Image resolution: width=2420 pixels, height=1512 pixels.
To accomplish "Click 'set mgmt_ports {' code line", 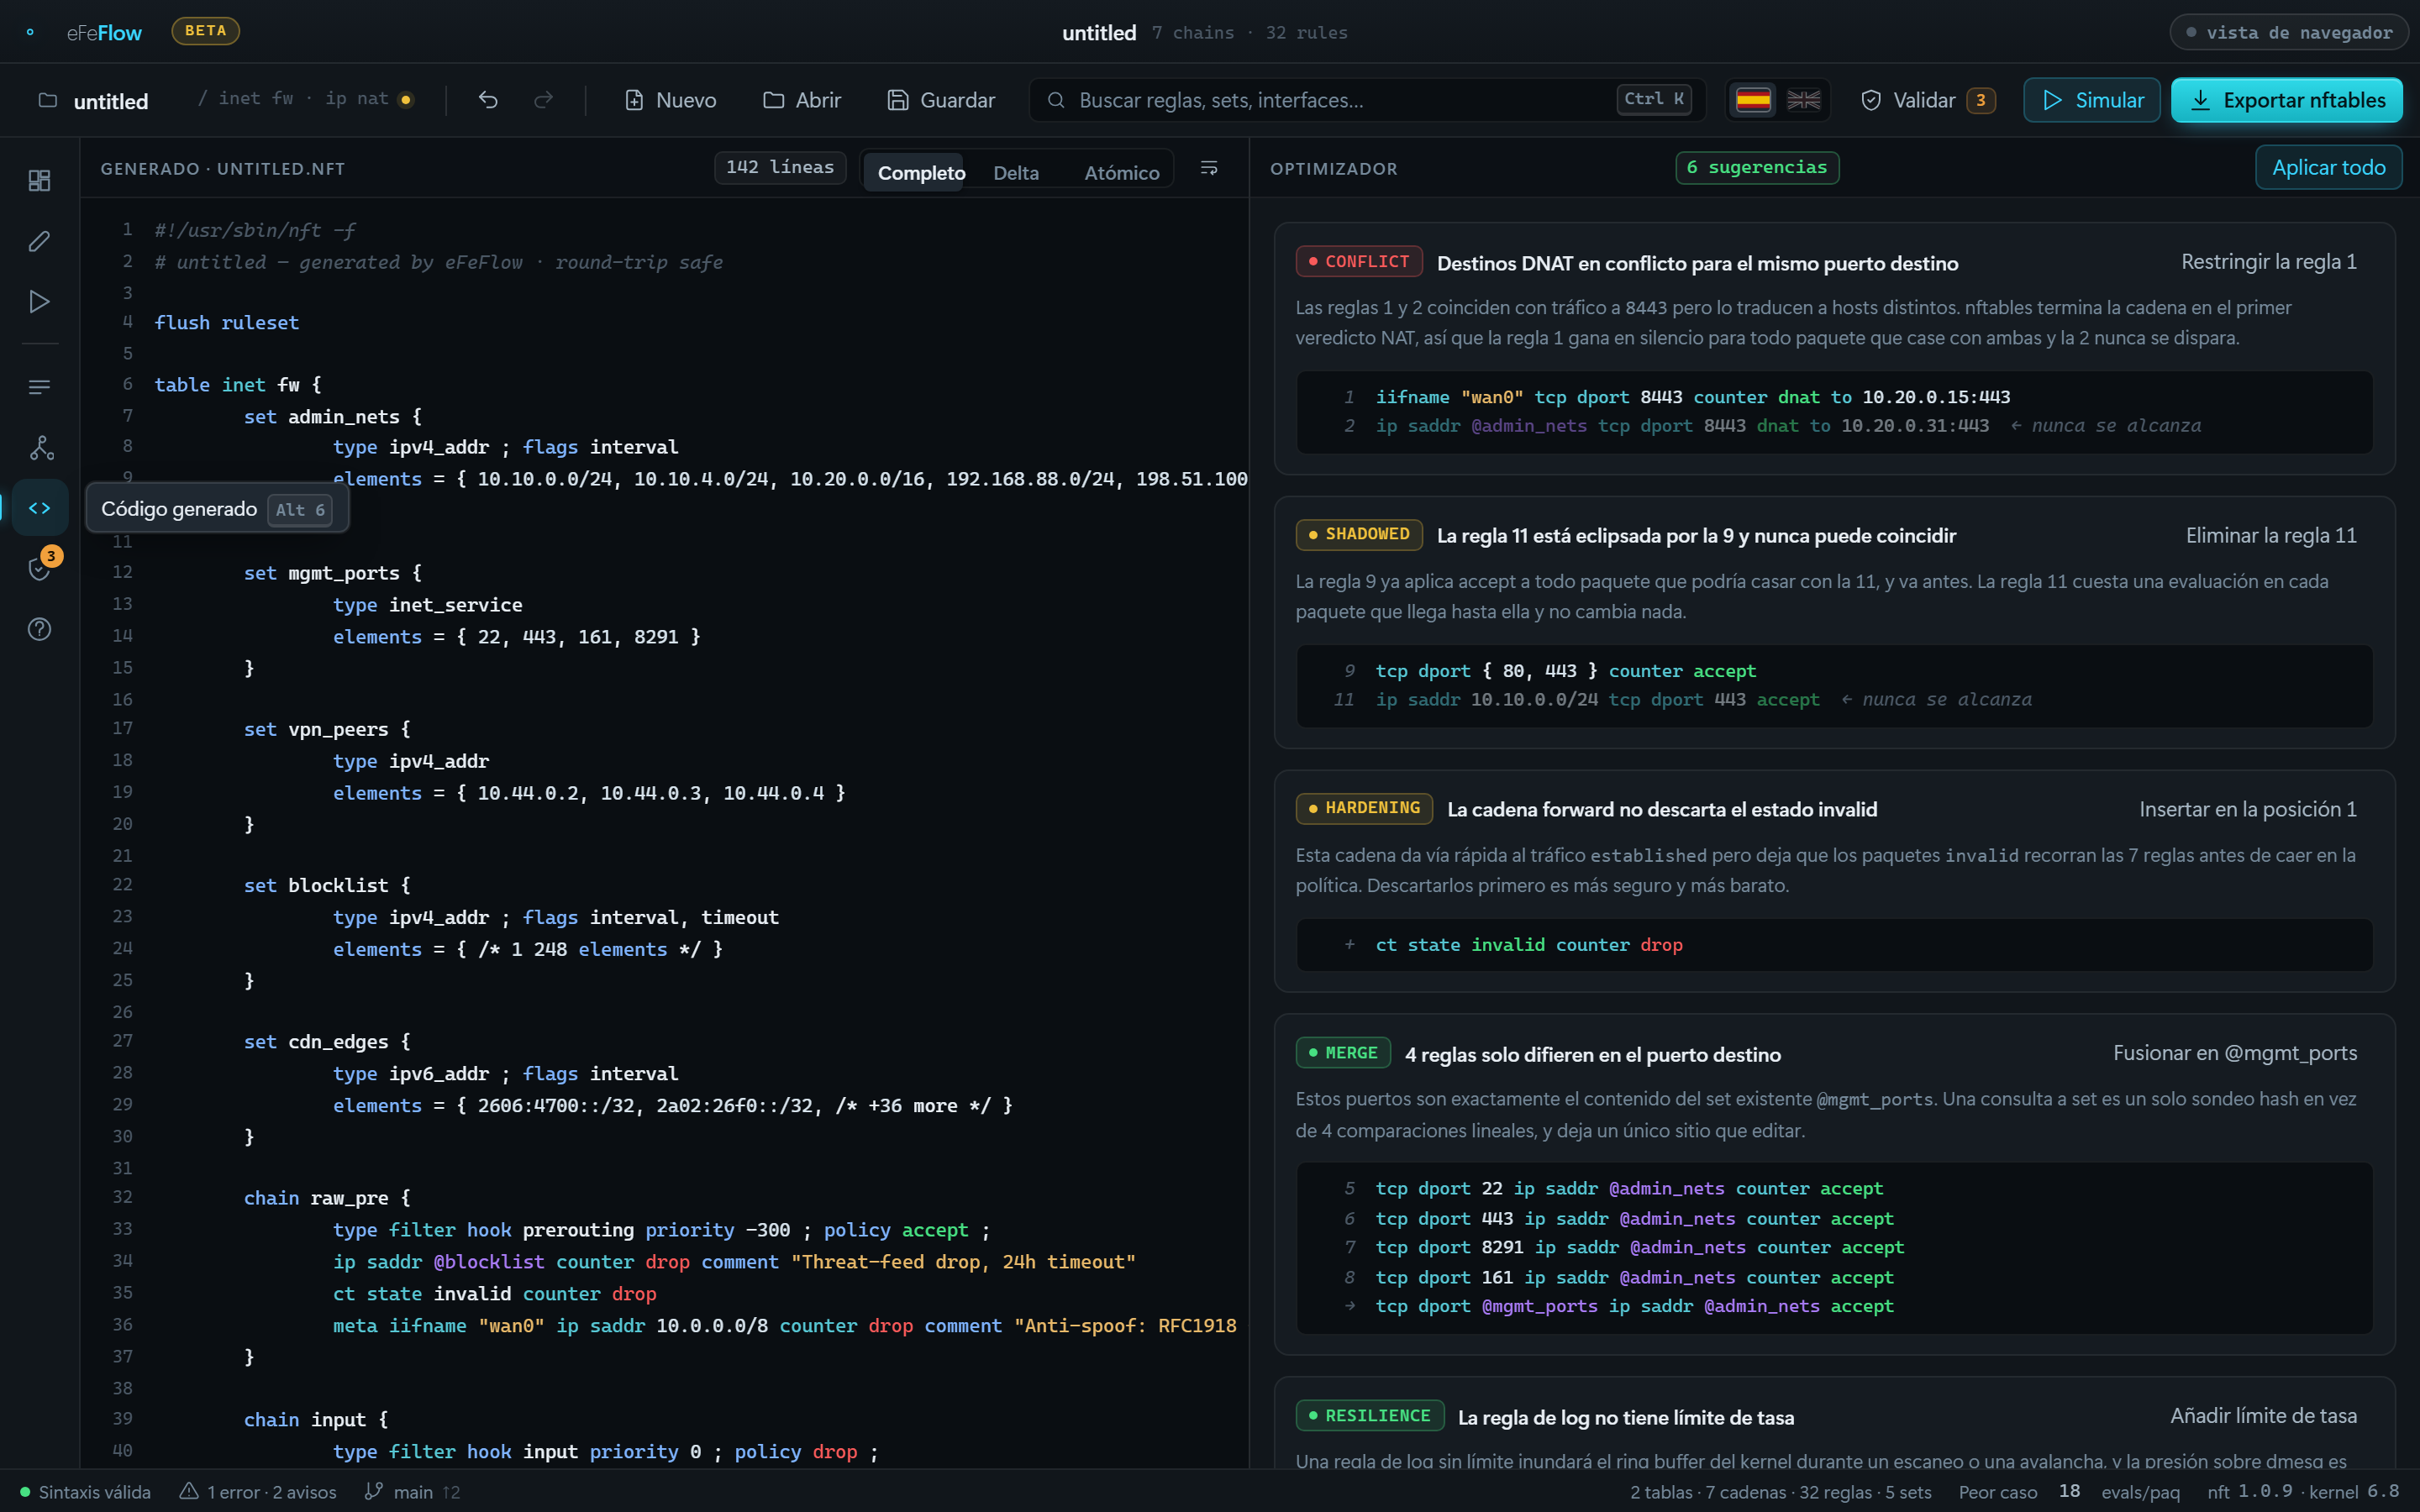I will click(333, 573).
